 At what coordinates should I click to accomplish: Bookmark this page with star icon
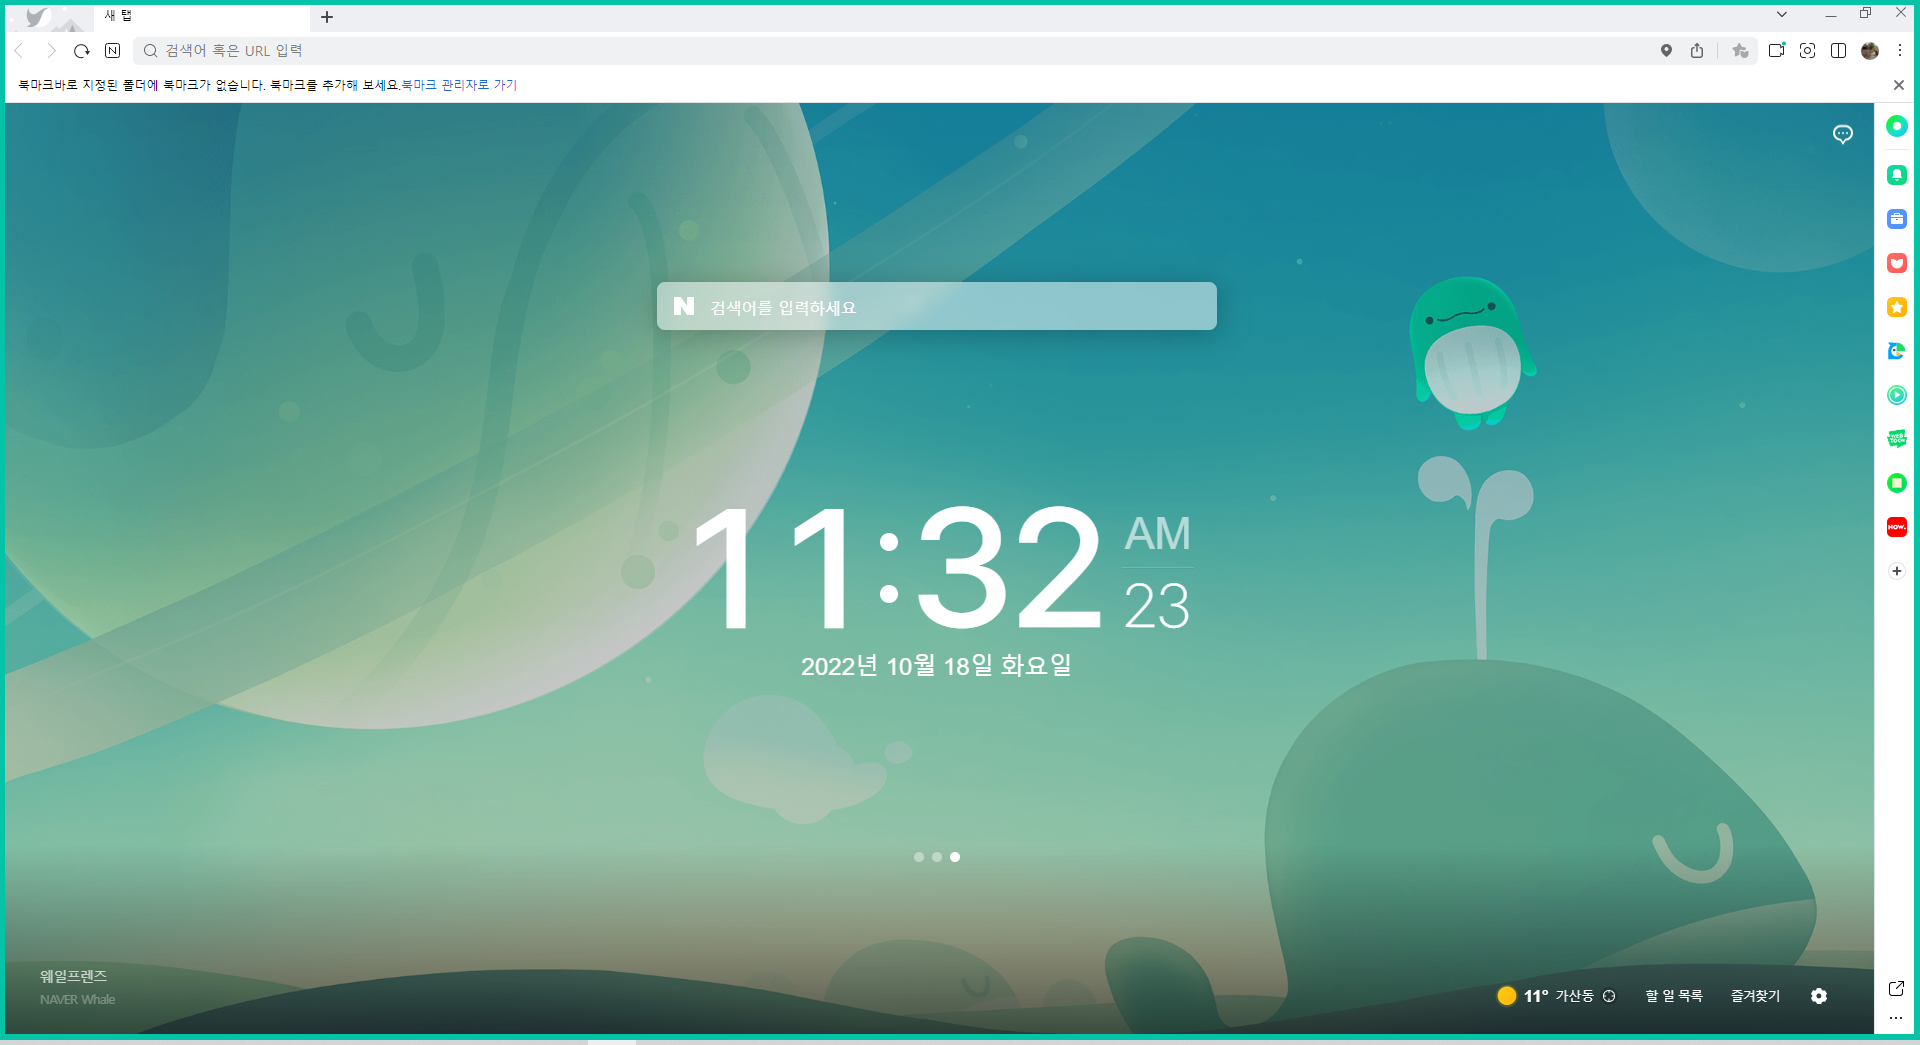click(1740, 51)
